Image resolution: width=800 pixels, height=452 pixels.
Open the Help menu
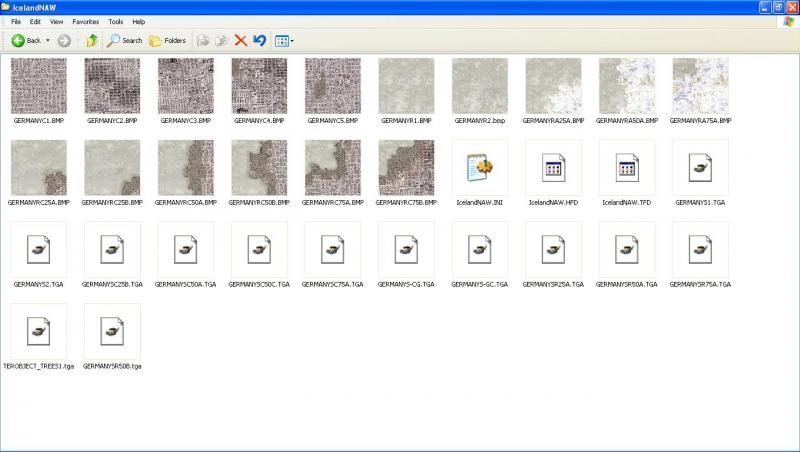(139, 22)
